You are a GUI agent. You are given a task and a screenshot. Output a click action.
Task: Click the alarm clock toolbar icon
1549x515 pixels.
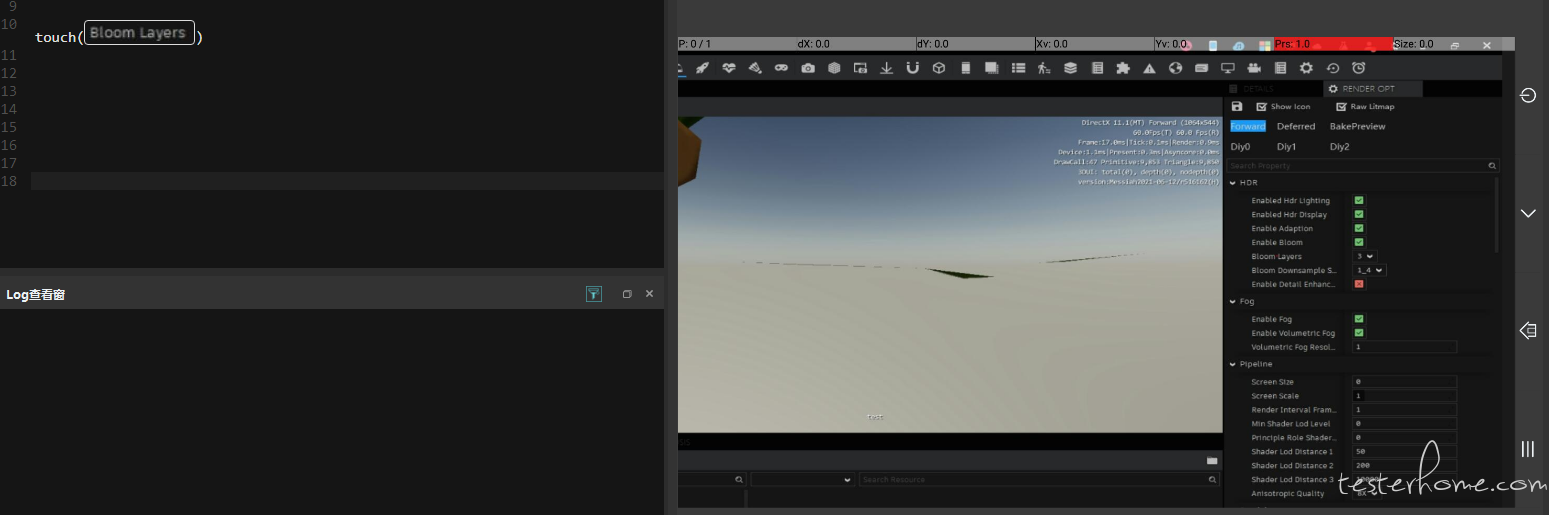point(1358,68)
